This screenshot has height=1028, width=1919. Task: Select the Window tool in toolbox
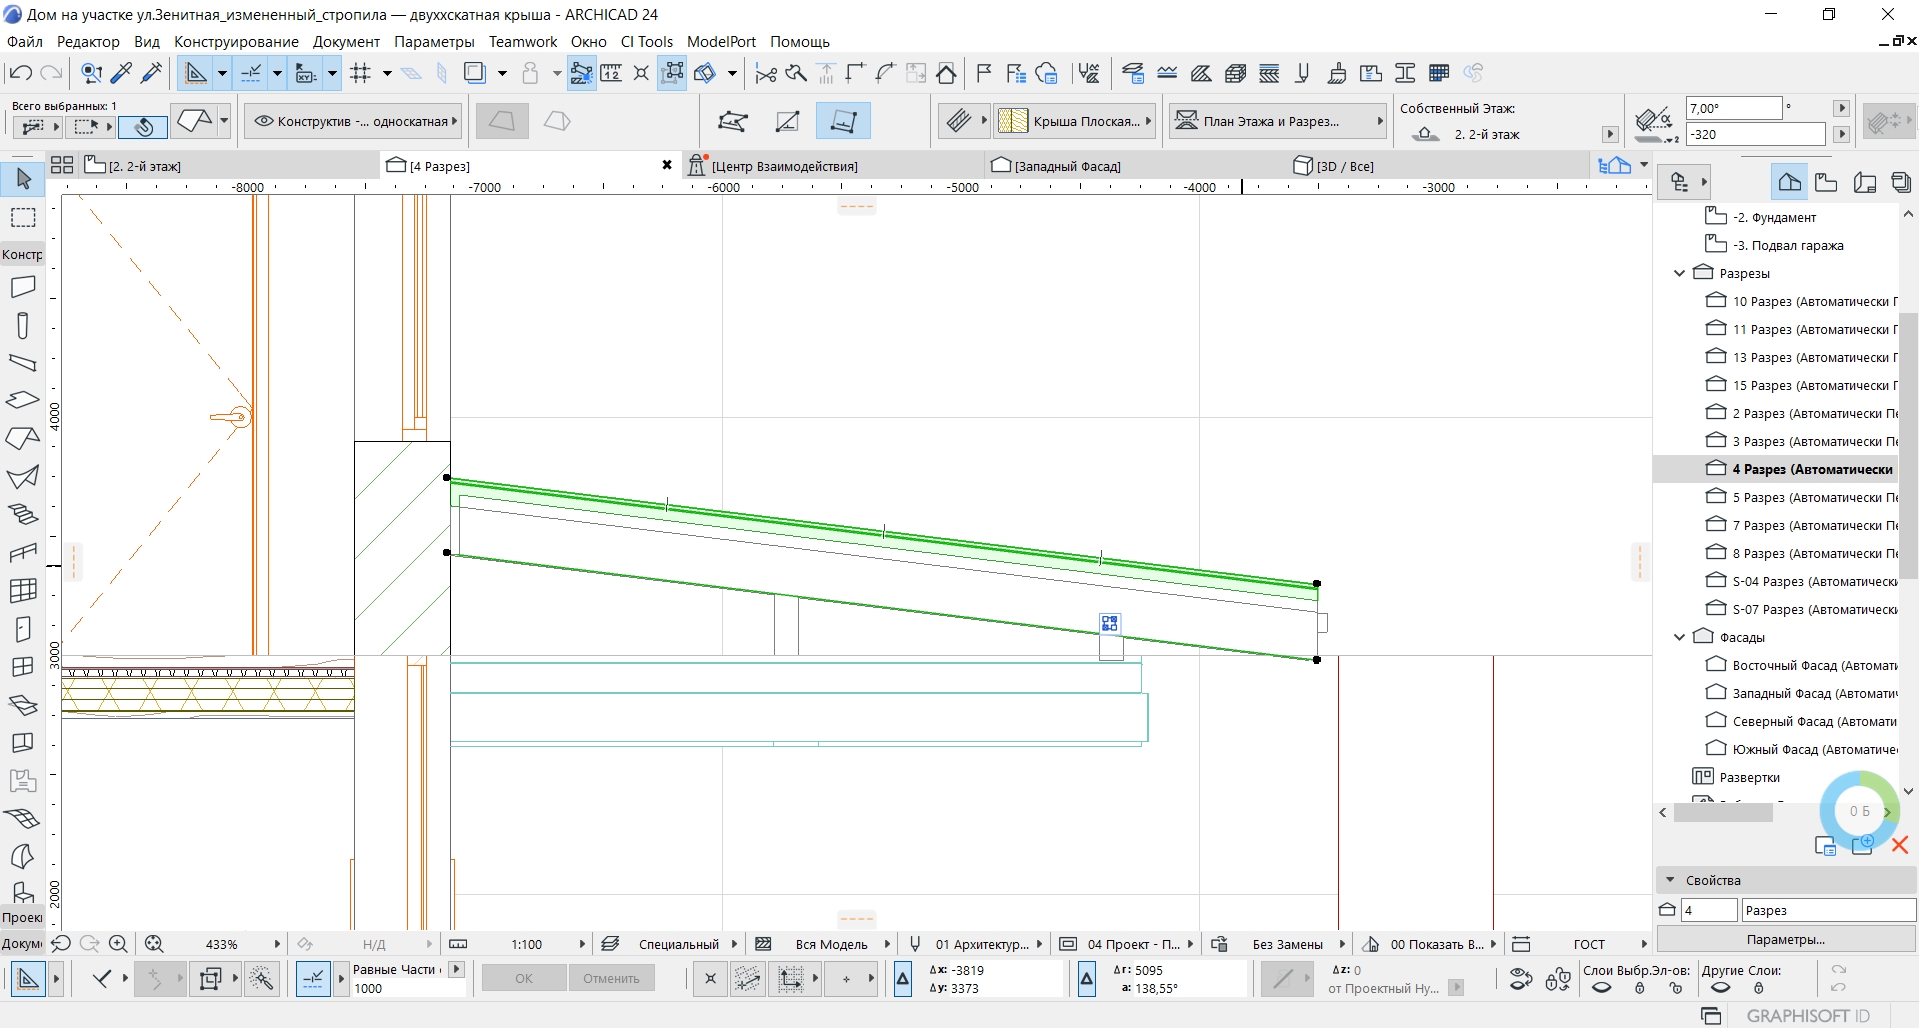(x=23, y=667)
